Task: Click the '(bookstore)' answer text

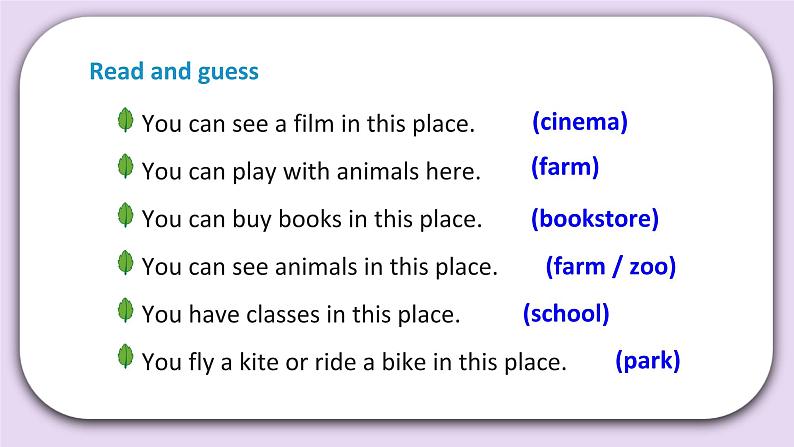Action: click(594, 218)
